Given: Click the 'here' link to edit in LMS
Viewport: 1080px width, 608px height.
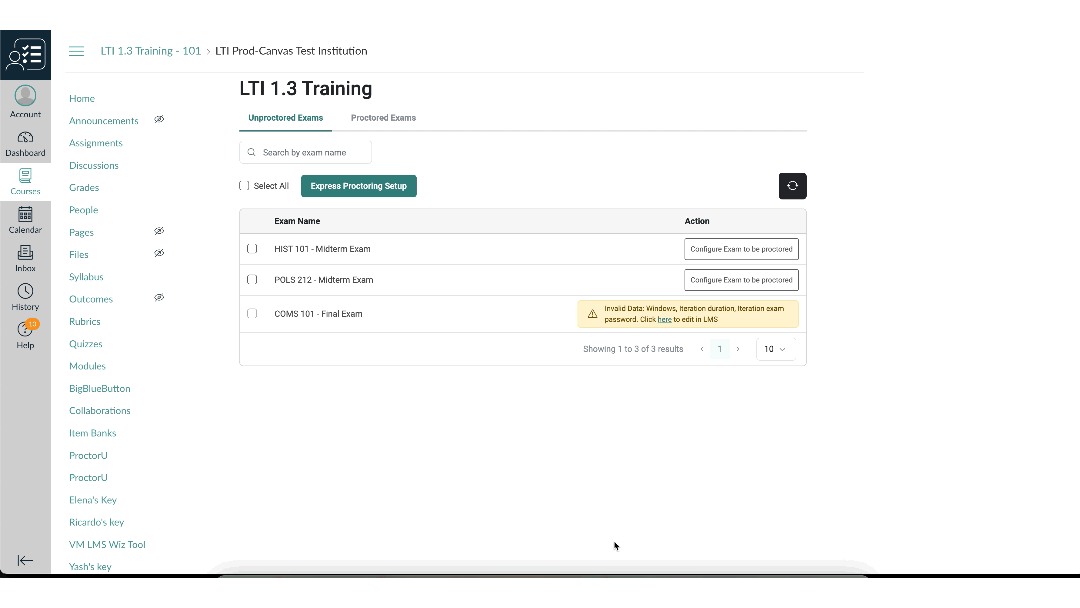Looking at the screenshot, I should [x=665, y=319].
